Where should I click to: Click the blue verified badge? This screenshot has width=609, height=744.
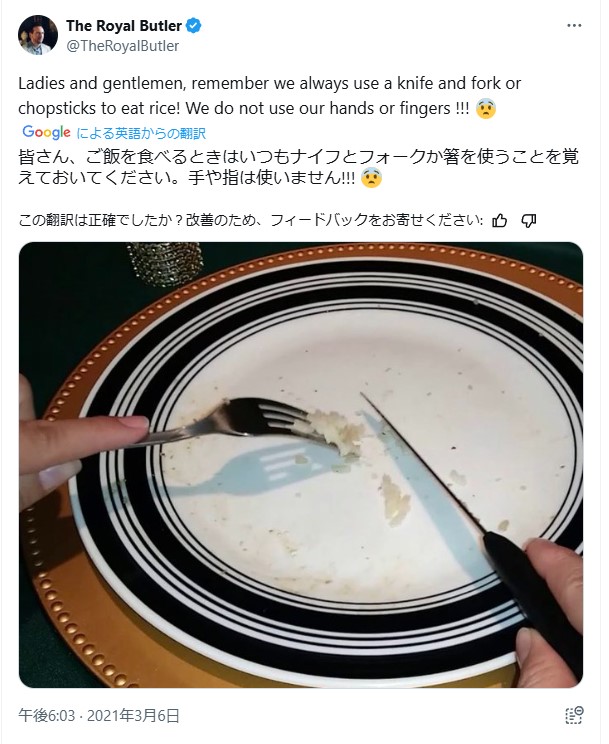[193, 26]
